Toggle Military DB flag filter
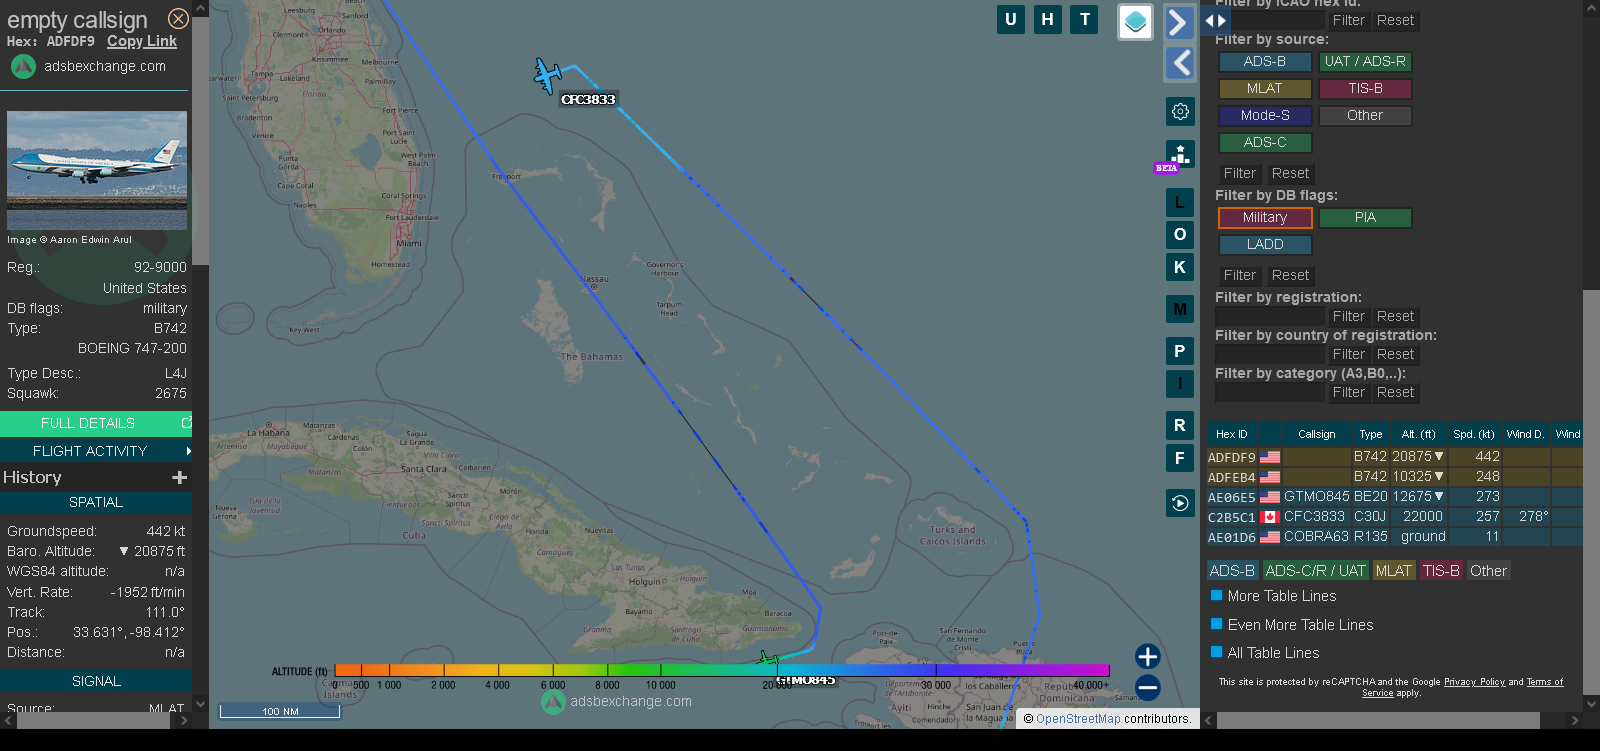 point(1265,218)
